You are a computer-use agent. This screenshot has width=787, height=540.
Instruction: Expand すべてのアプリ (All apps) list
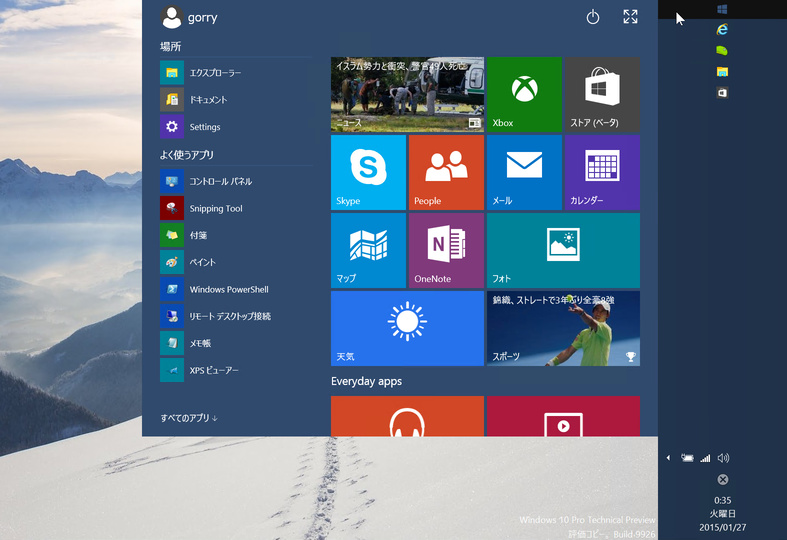[189, 418]
